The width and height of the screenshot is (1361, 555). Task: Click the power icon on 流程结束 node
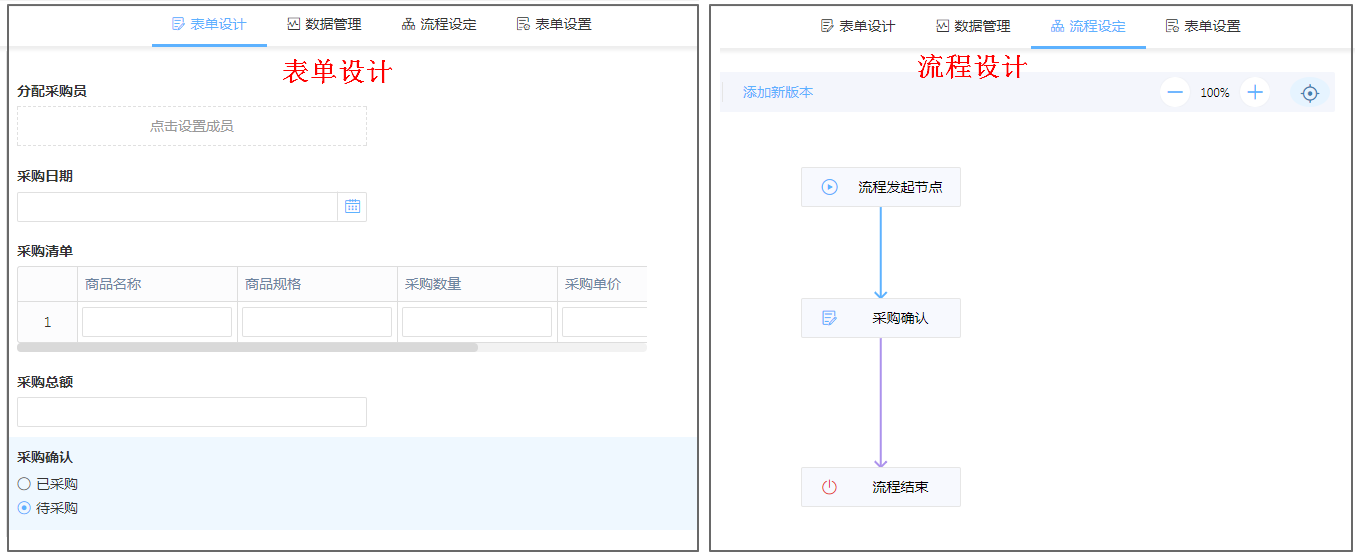pyautogui.click(x=829, y=487)
